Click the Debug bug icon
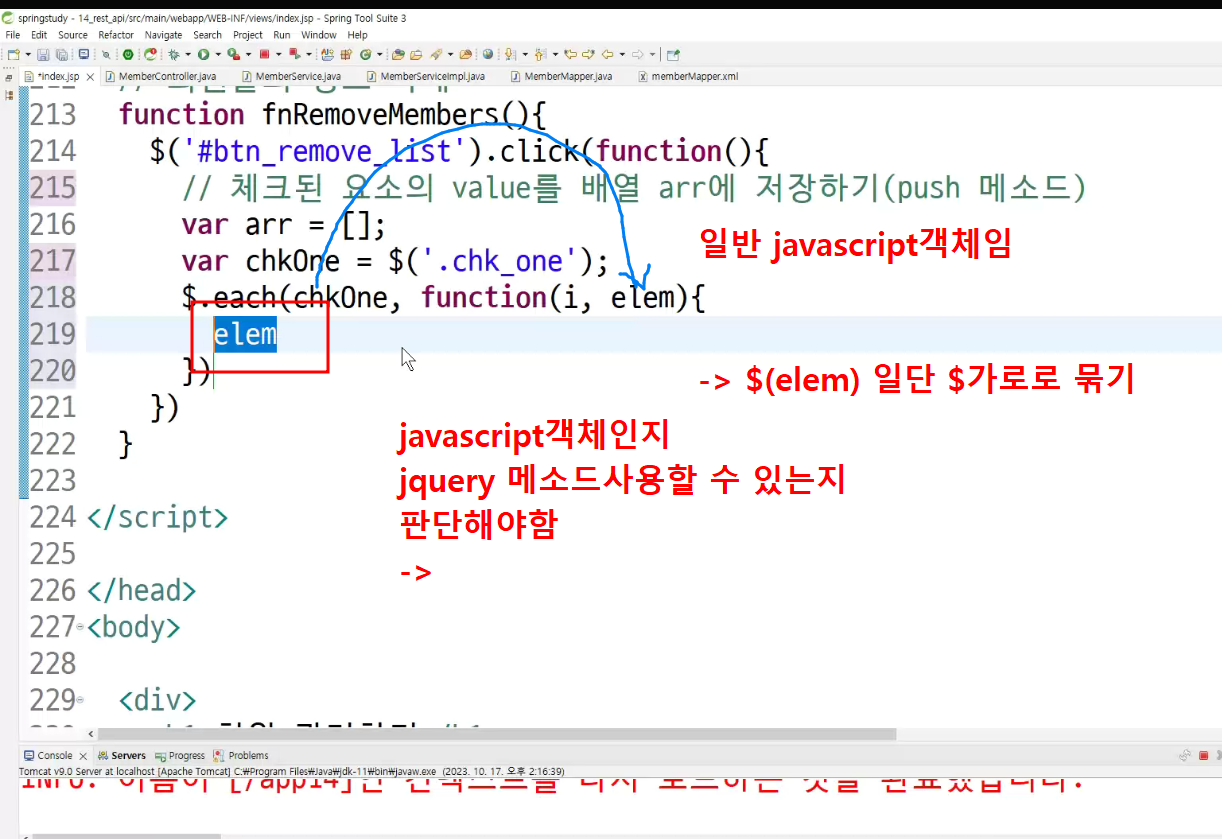This screenshot has width=1222, height=839. tap(174, 54)
